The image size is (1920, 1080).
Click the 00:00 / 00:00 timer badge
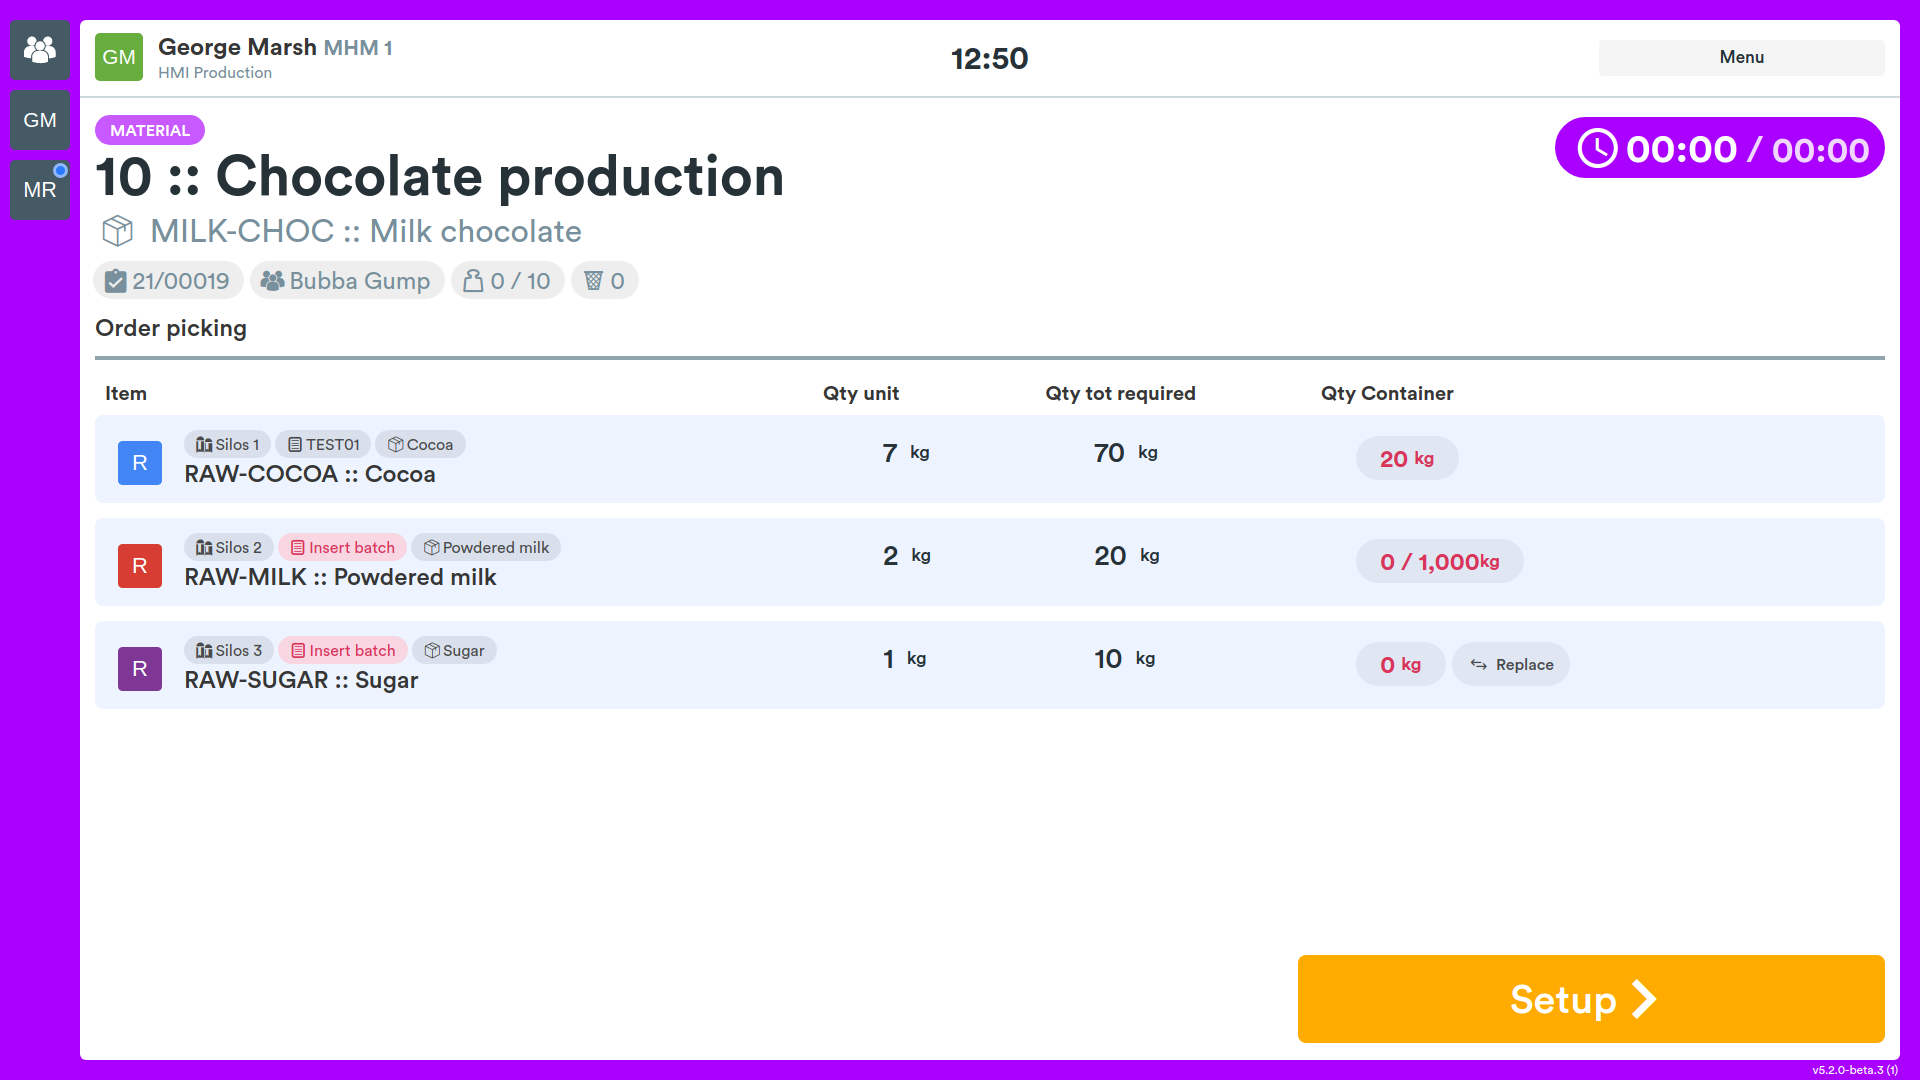[1719, 148]
